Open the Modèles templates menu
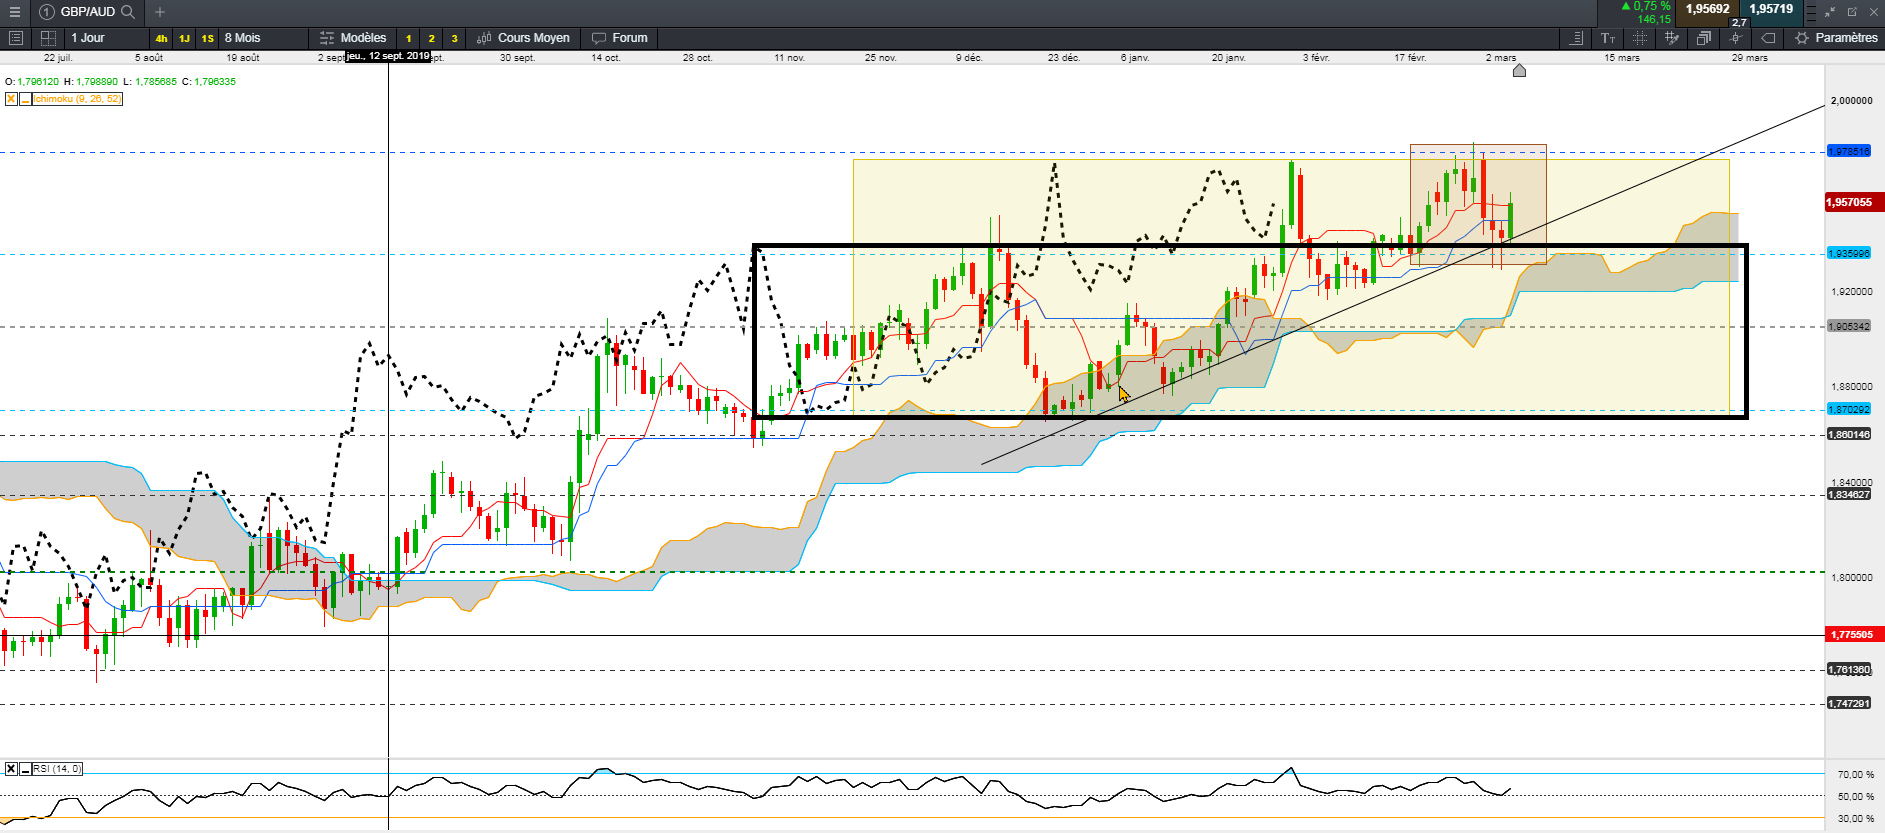The height and width of the screenshot is (833, 1885). coord(353,38)
